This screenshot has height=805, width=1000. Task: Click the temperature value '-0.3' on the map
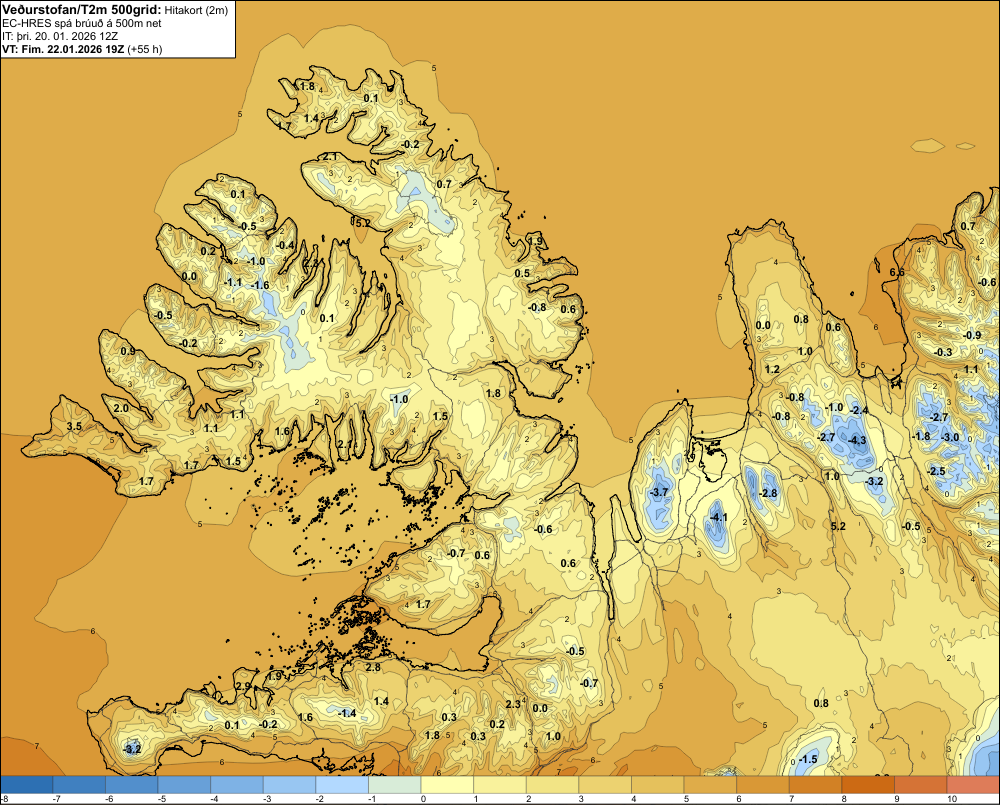(x=943, y=352)
